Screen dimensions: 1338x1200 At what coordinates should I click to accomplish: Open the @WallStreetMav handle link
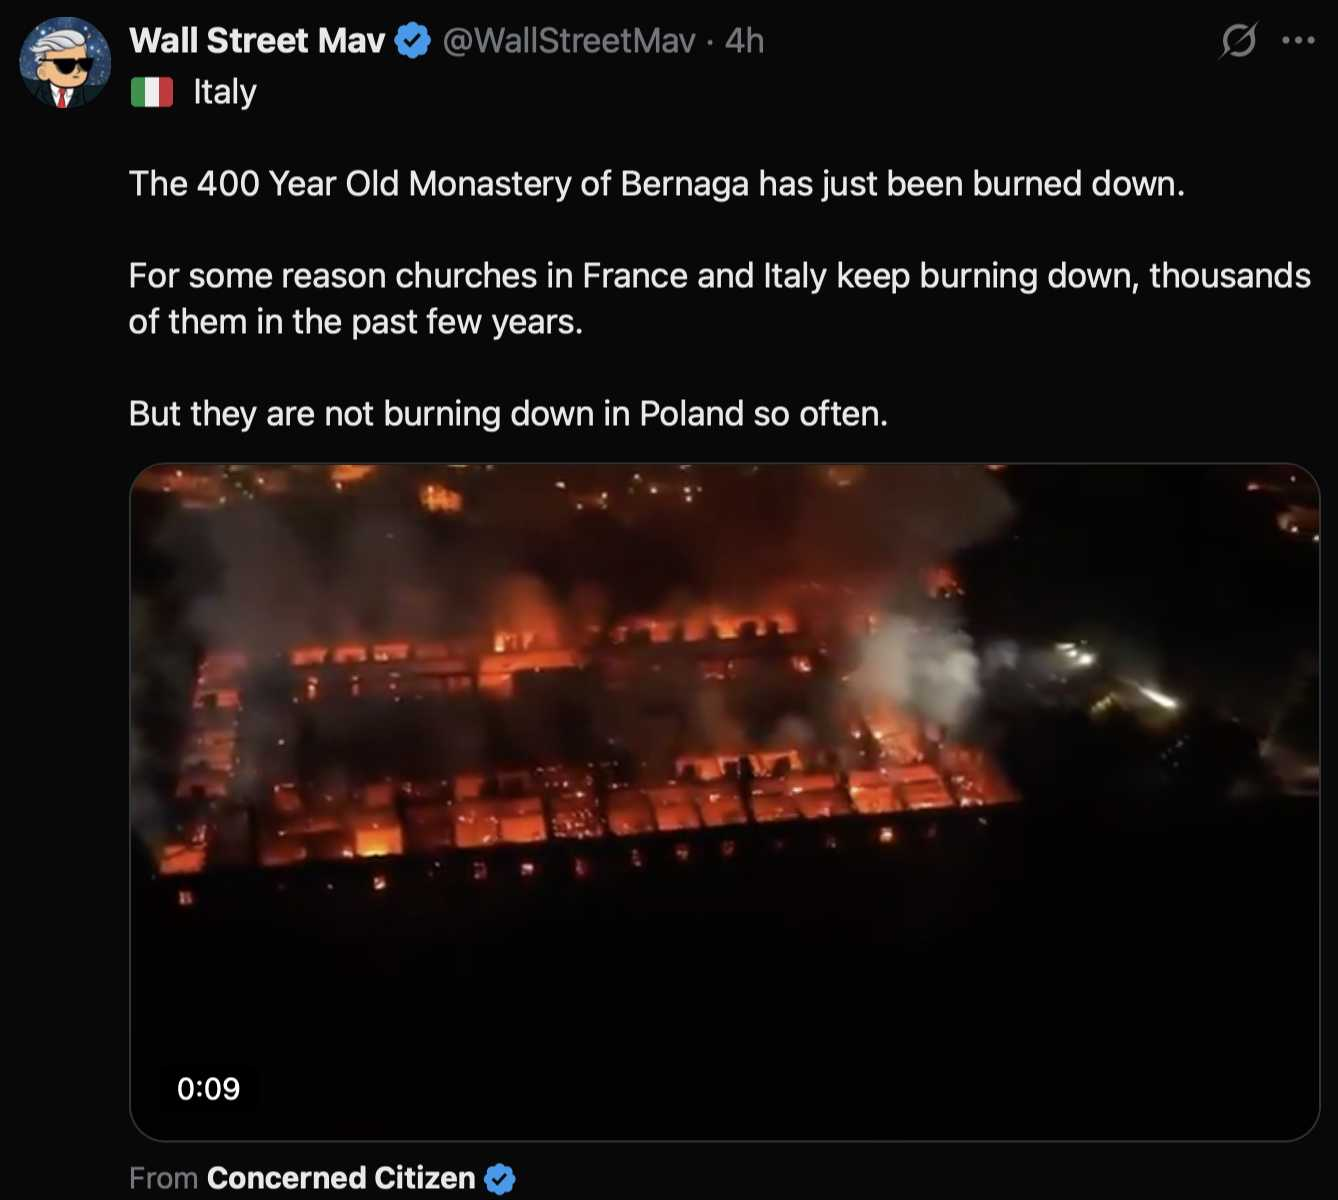568,41
